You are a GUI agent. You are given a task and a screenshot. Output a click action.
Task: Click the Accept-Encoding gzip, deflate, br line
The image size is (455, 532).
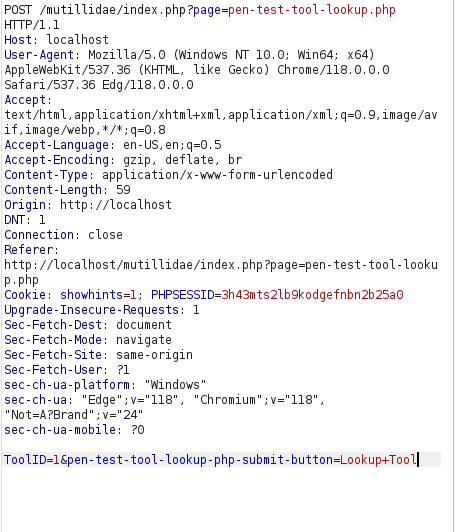(x=123, y=160)
